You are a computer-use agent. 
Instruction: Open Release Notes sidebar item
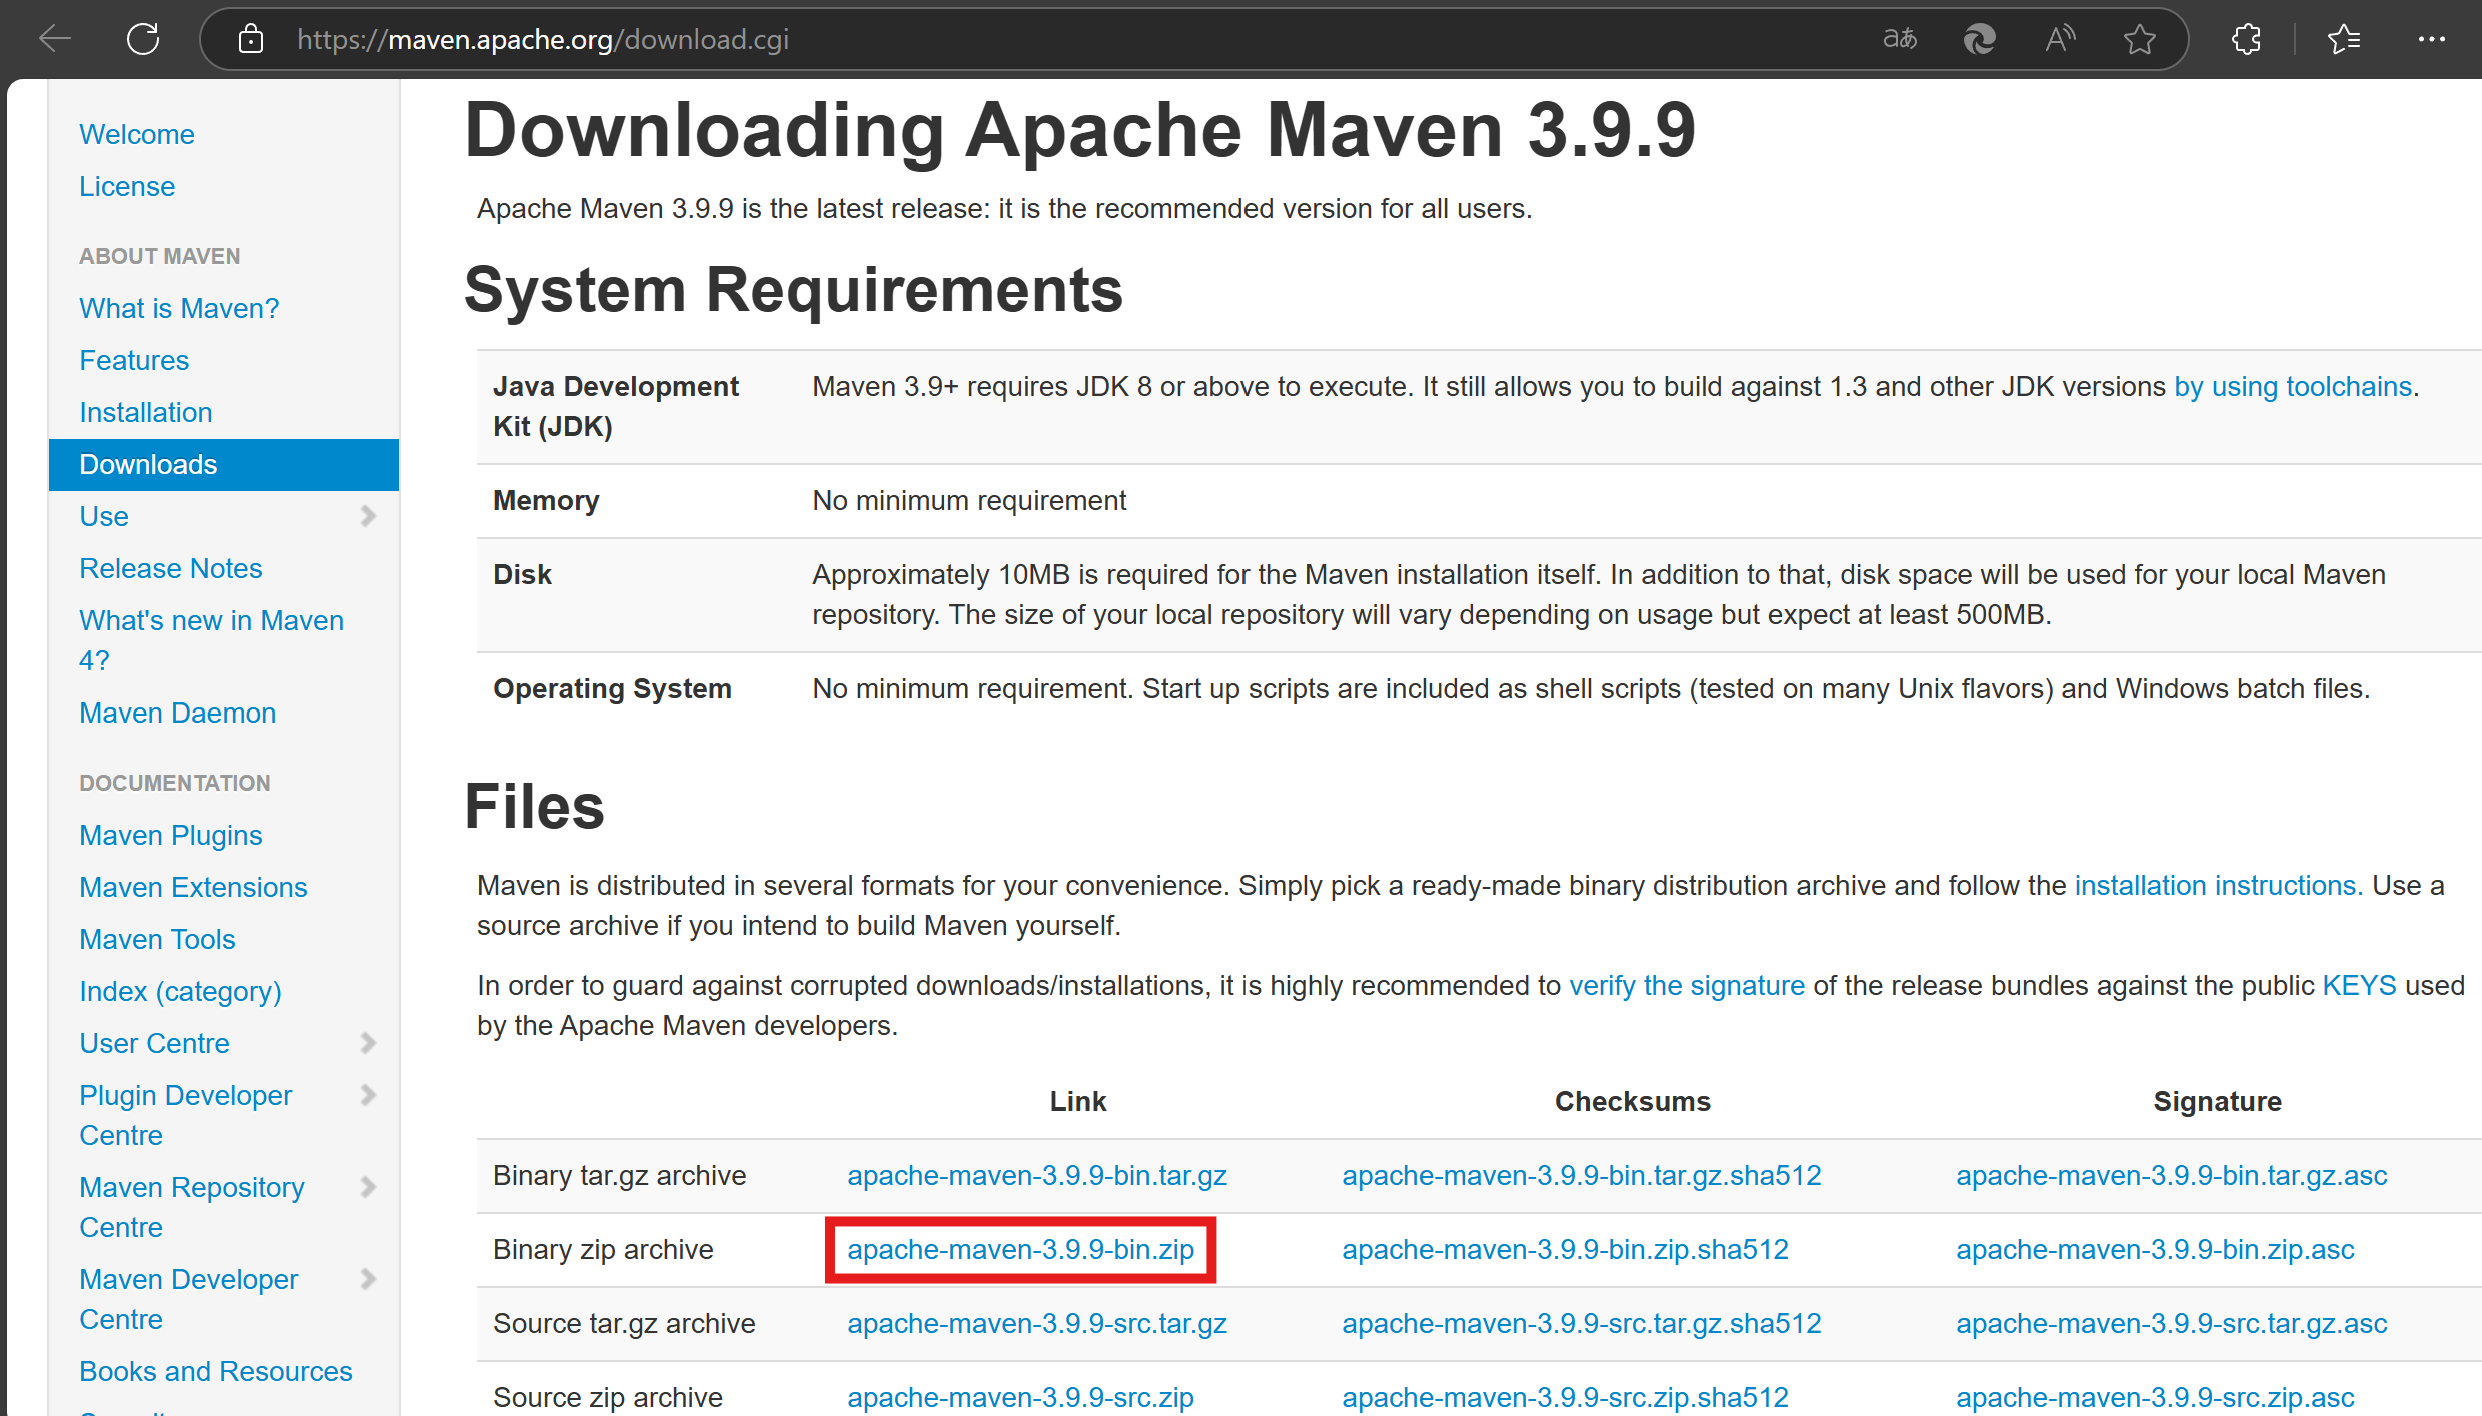click(x=170, y=568)
